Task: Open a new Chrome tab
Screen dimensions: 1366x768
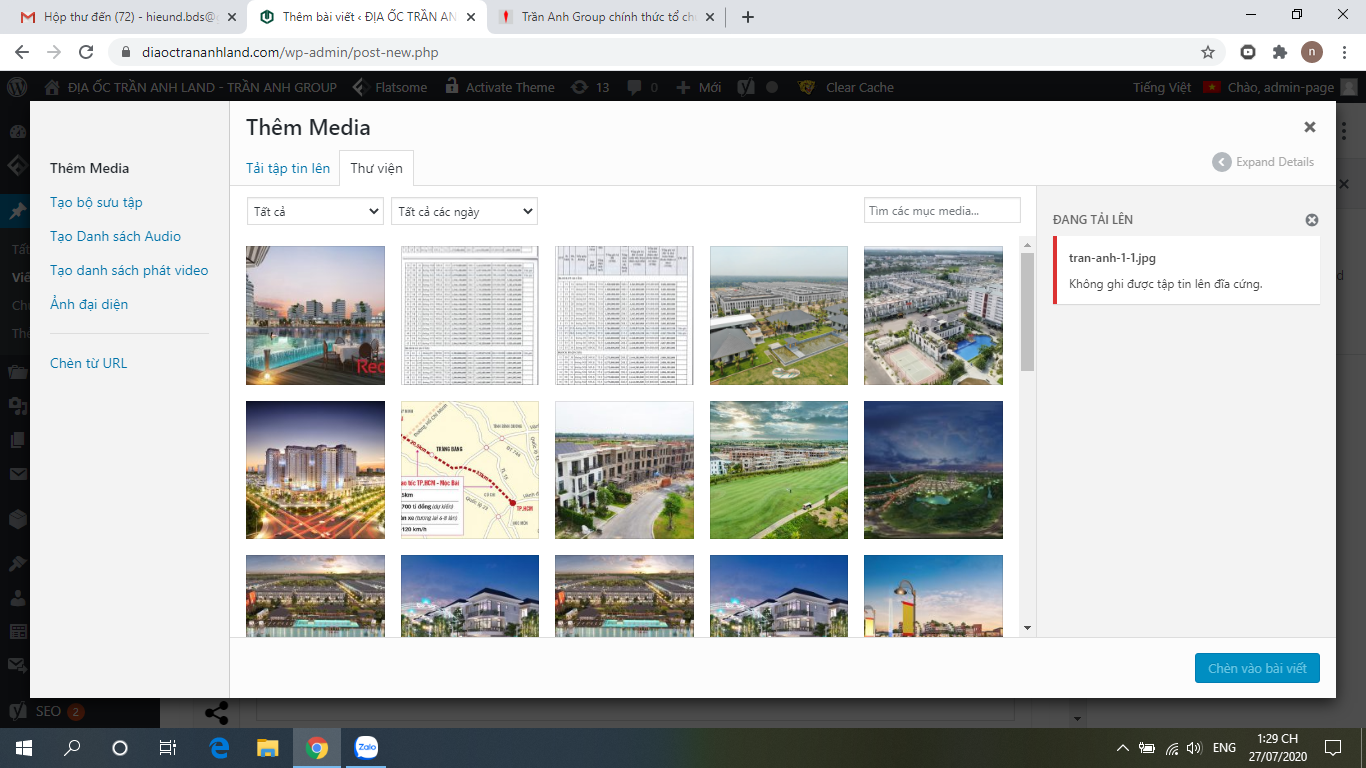Action: tap(748, 17)
